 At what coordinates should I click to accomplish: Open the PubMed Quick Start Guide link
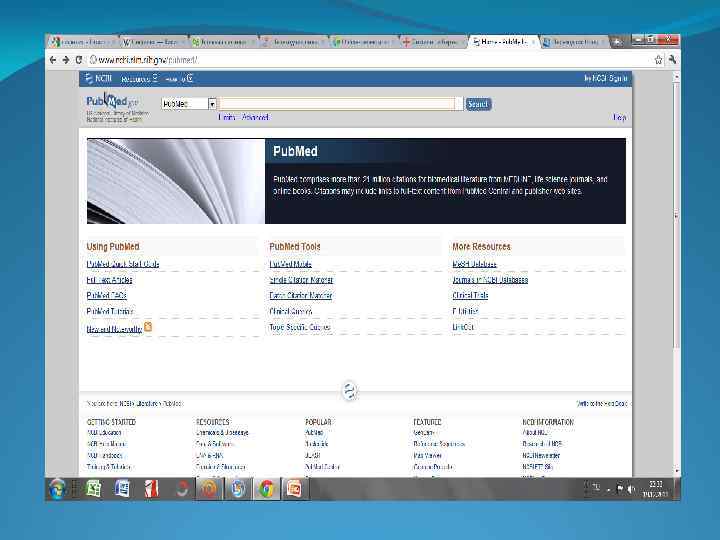click(x=123, y=264)
